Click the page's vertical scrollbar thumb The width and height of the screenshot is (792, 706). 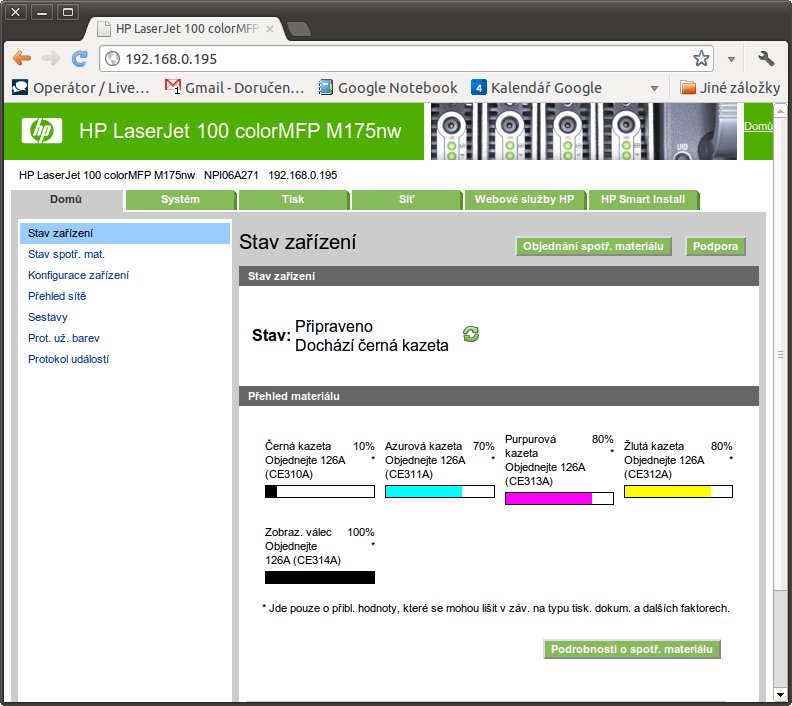780,355
